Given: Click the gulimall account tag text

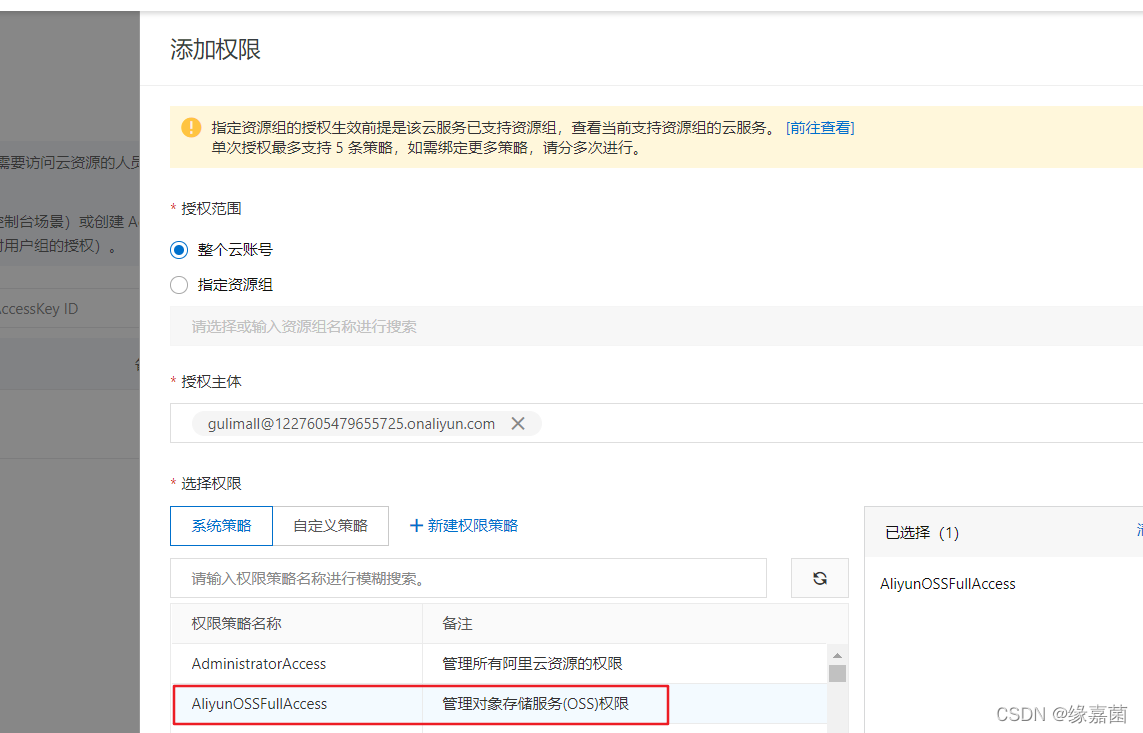Looking at the screenshot, I should pos(351,423).
